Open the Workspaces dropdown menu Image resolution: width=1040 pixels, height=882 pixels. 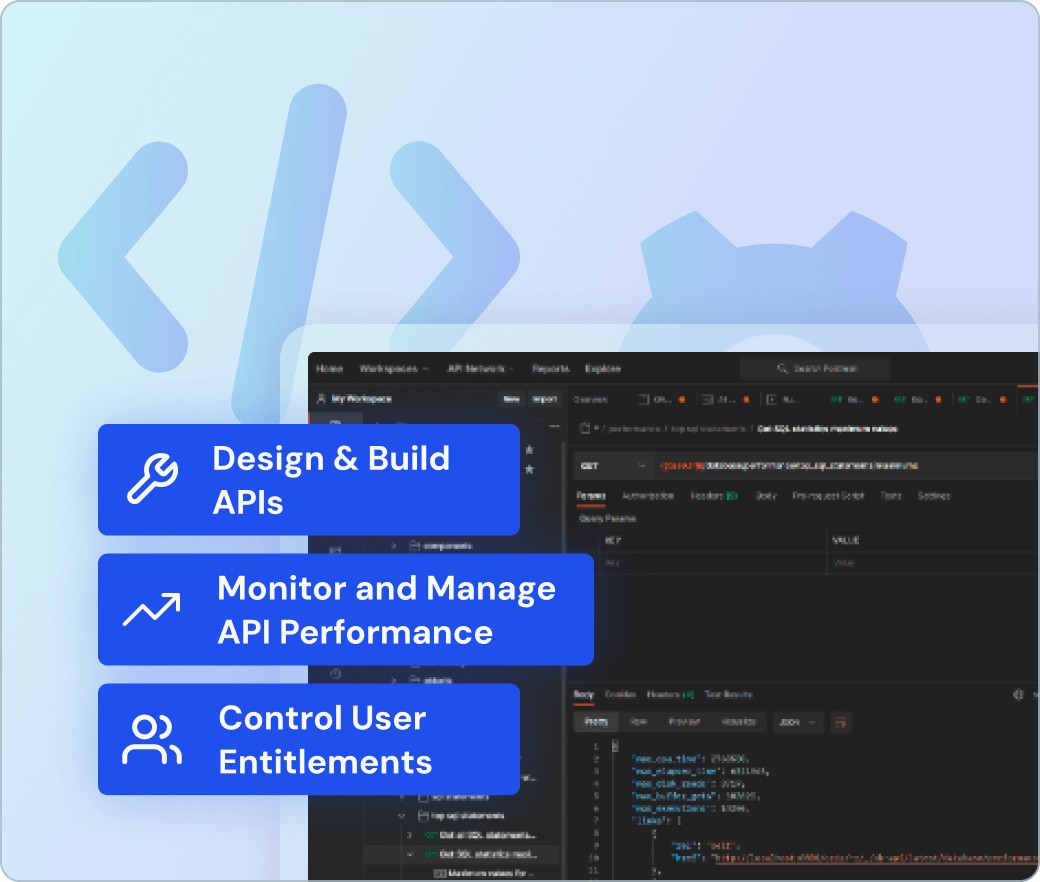coord(394,369)
